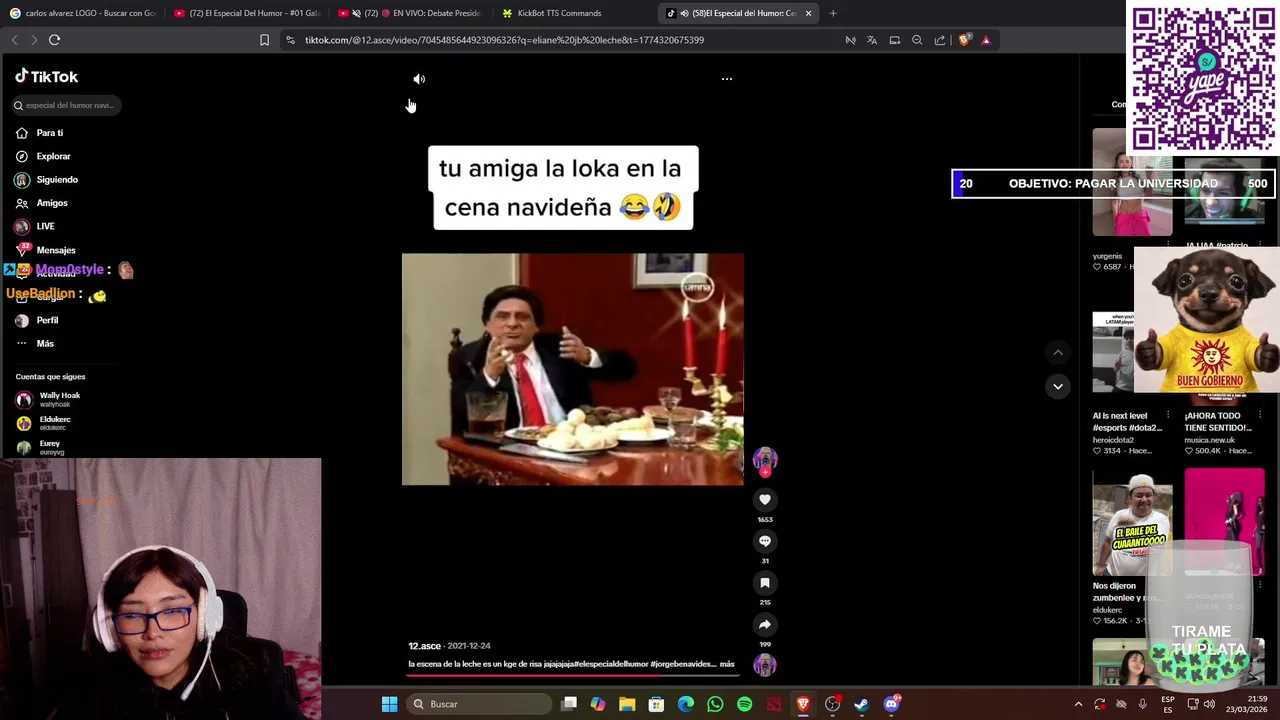Open the TikTok logo home link
The height and width of the screenshot is (720, 1280).
click(47, 77)
